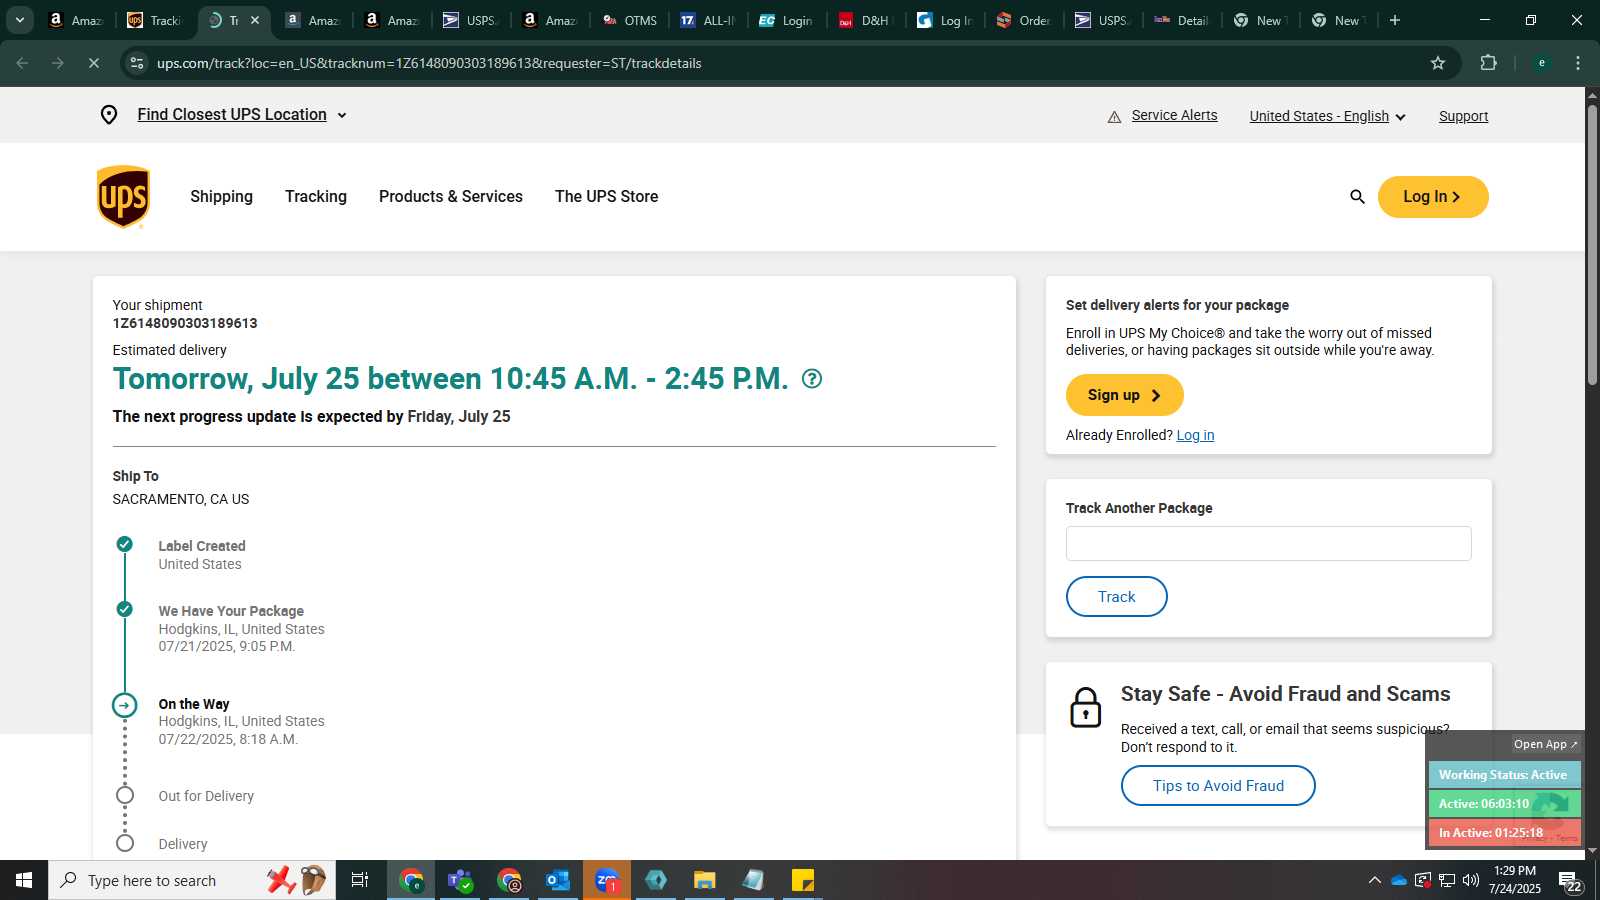Viewport: 1600px width, 900px height.
Task: Close the current UPS tracking tab
Action: click(x=255, y=20)
